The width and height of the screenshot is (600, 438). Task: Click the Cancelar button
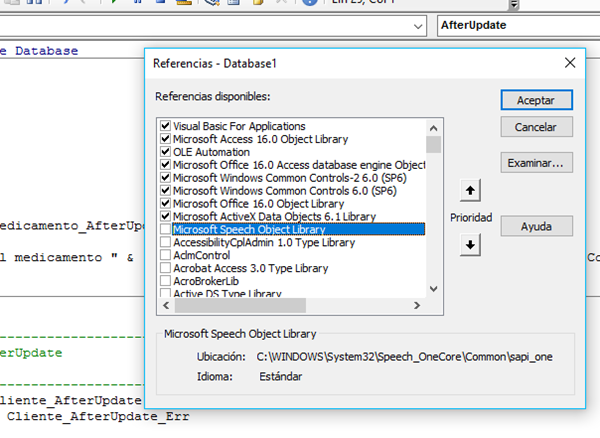pyautogui.click(x=536, y=127)
